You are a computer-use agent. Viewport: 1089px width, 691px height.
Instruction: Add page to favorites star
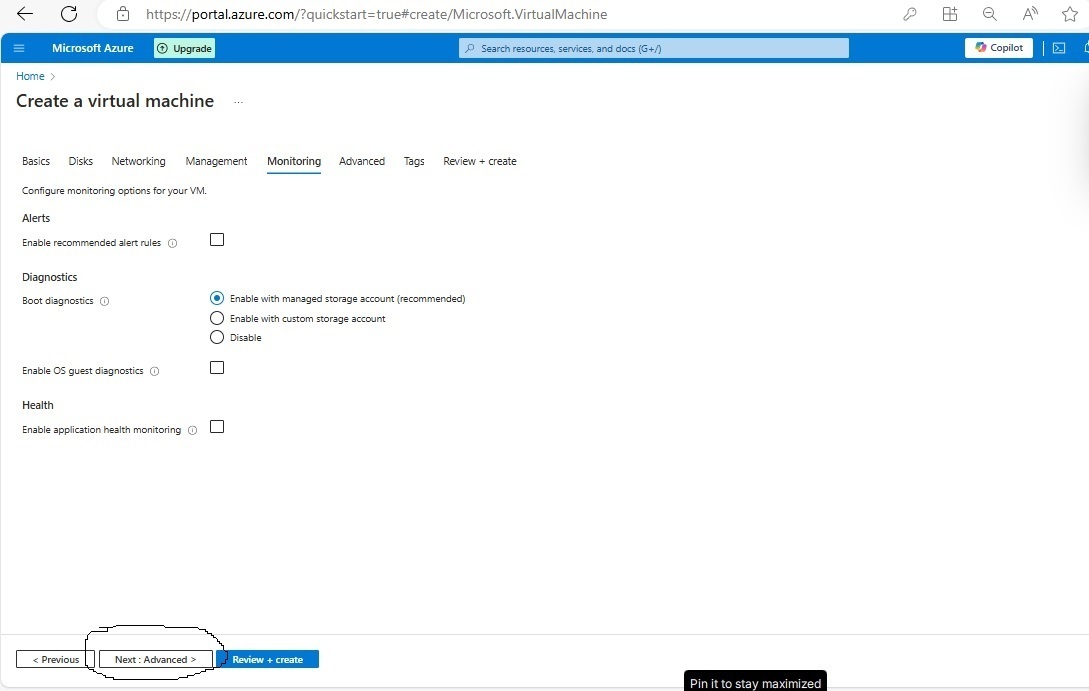tap(1070, 14)
